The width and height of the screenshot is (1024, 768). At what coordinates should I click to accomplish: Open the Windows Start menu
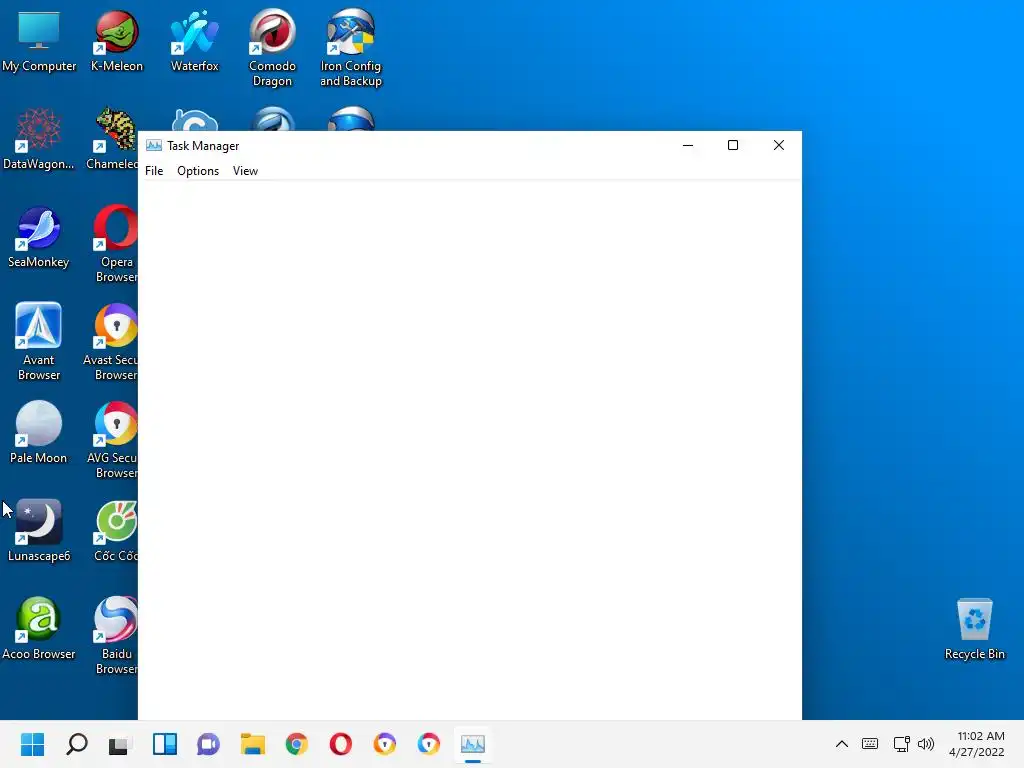pos(33,744)
